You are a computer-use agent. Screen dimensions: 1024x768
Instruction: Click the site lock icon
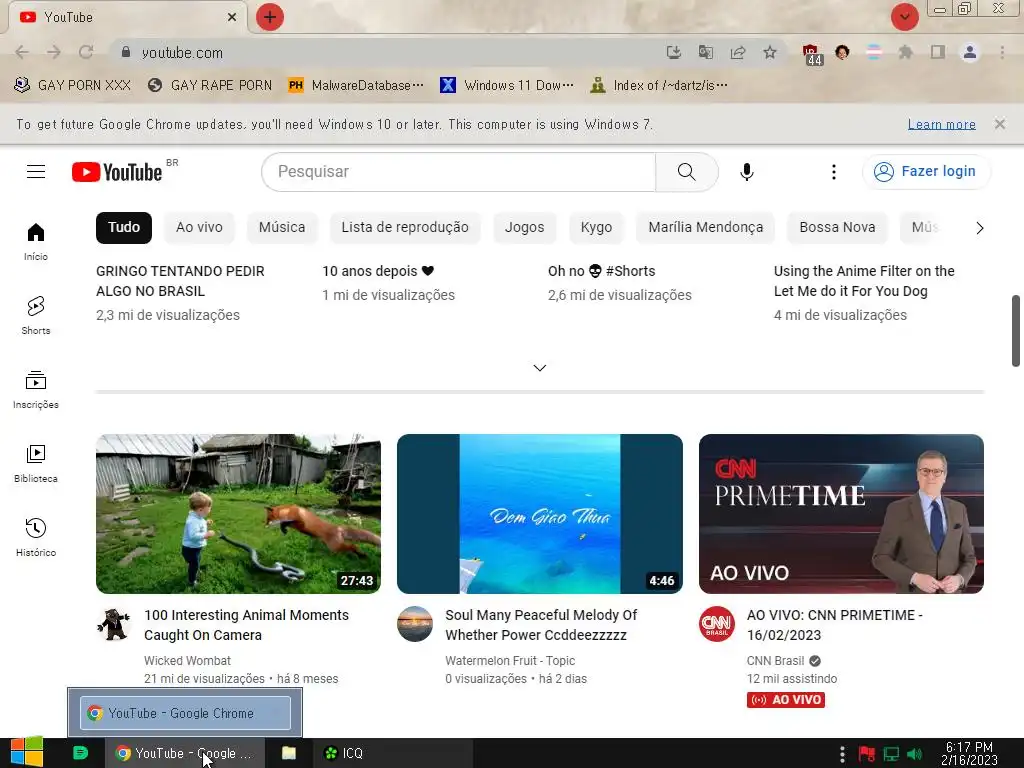[126, 52]
